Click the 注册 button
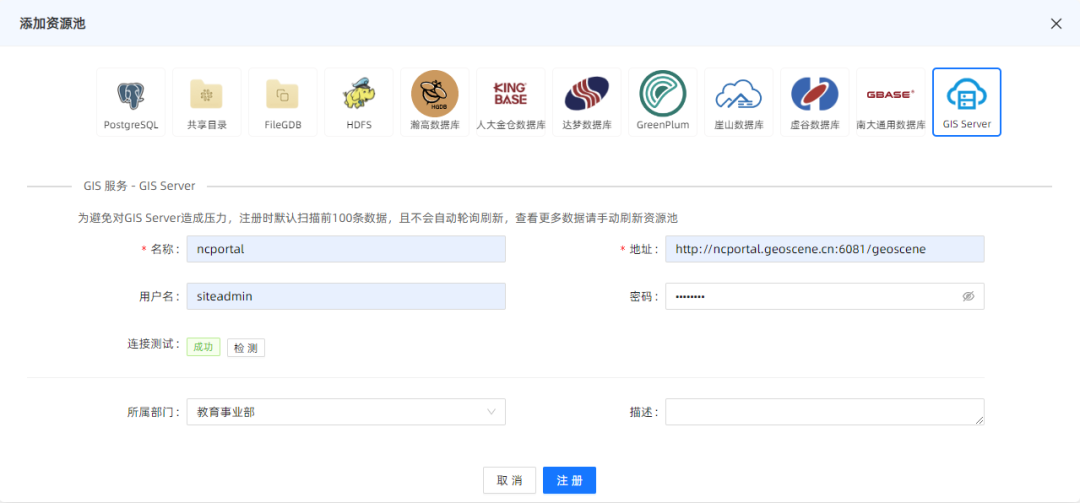This screenshot has height=503, width=1080. click(569, 480)
